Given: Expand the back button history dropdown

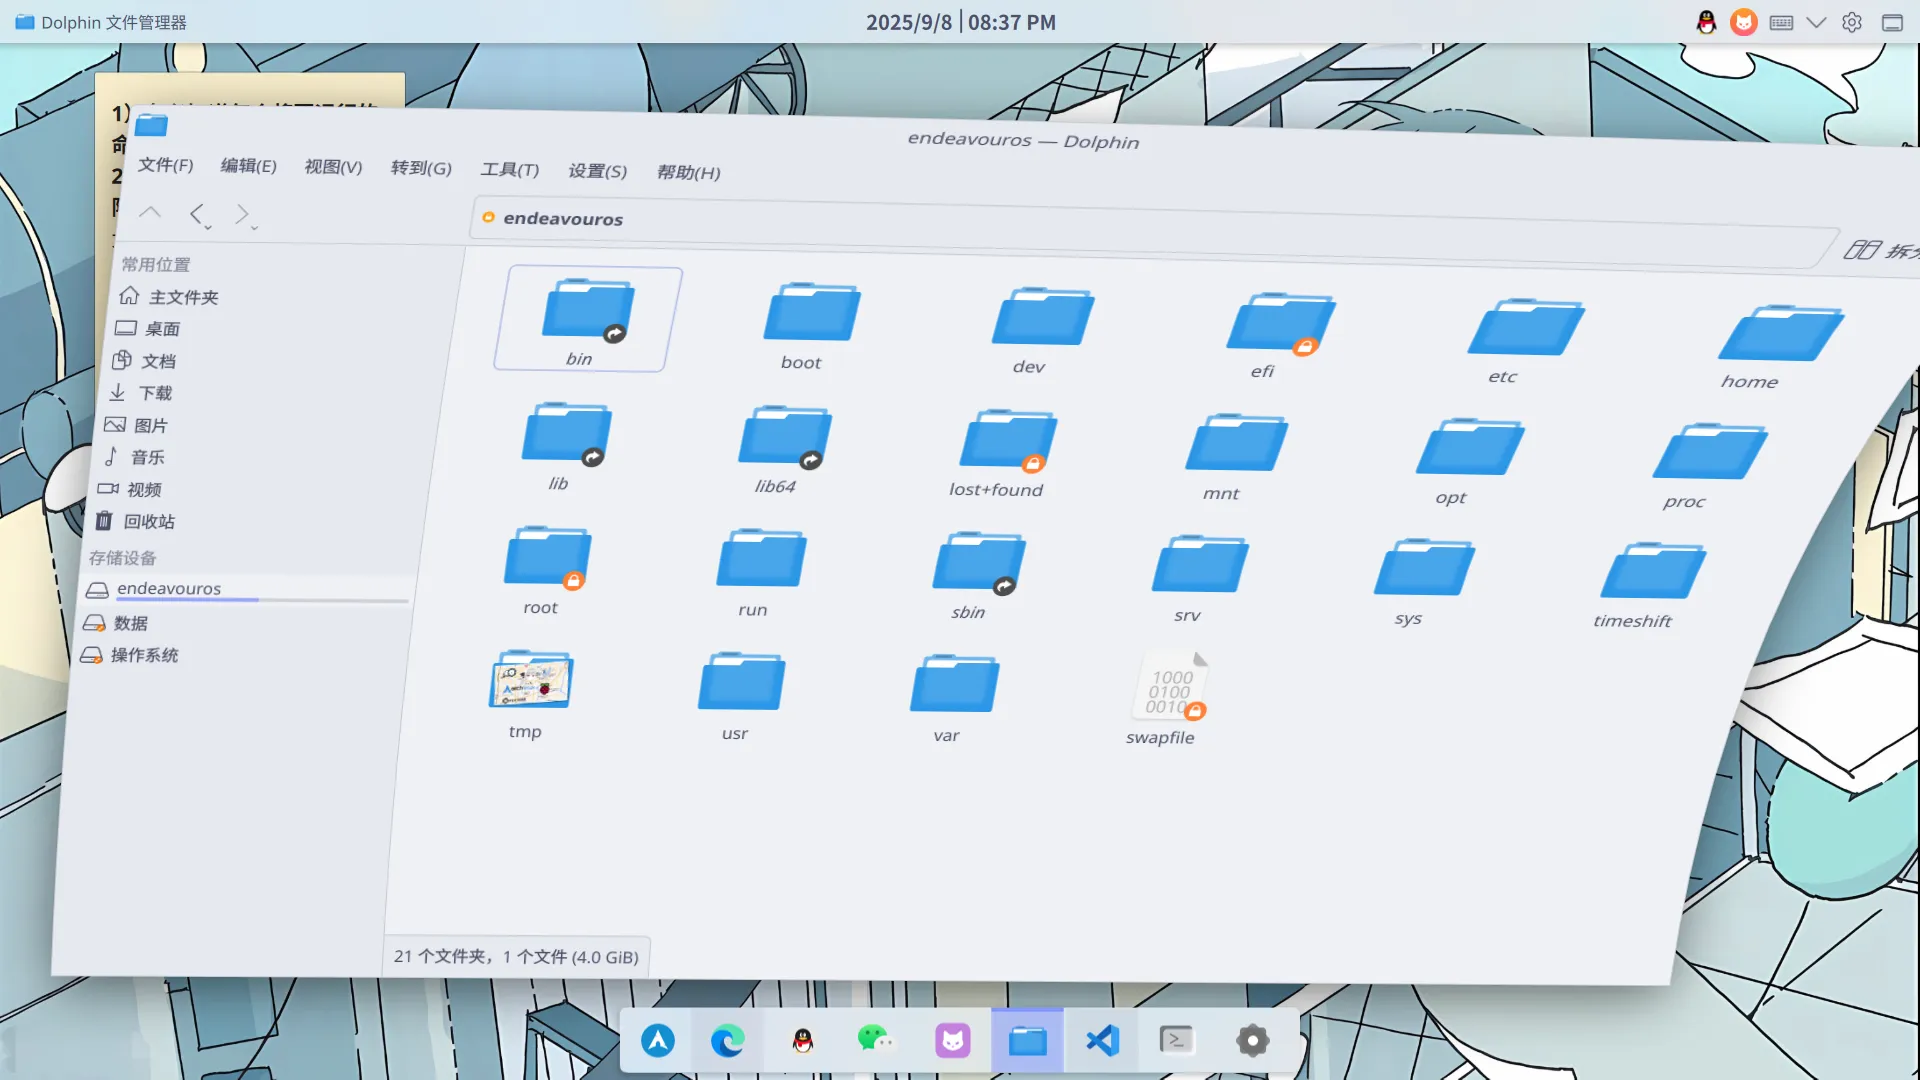Looking at the screenshot, I should [208, 228].
